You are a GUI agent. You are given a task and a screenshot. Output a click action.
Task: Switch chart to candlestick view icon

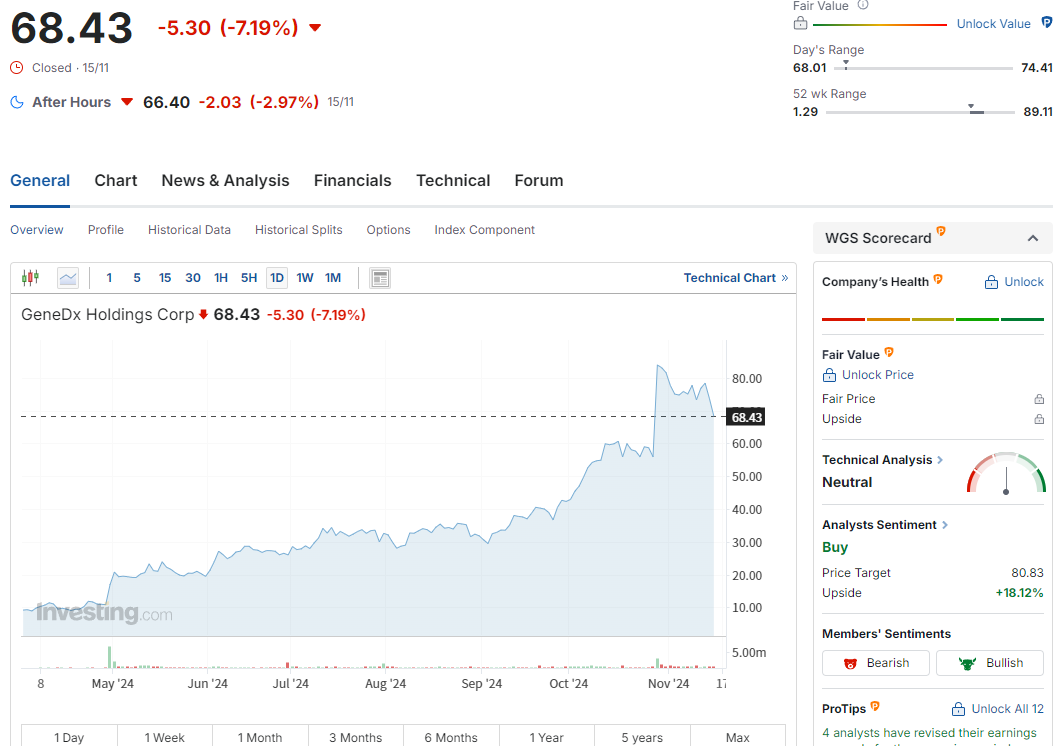30,278
